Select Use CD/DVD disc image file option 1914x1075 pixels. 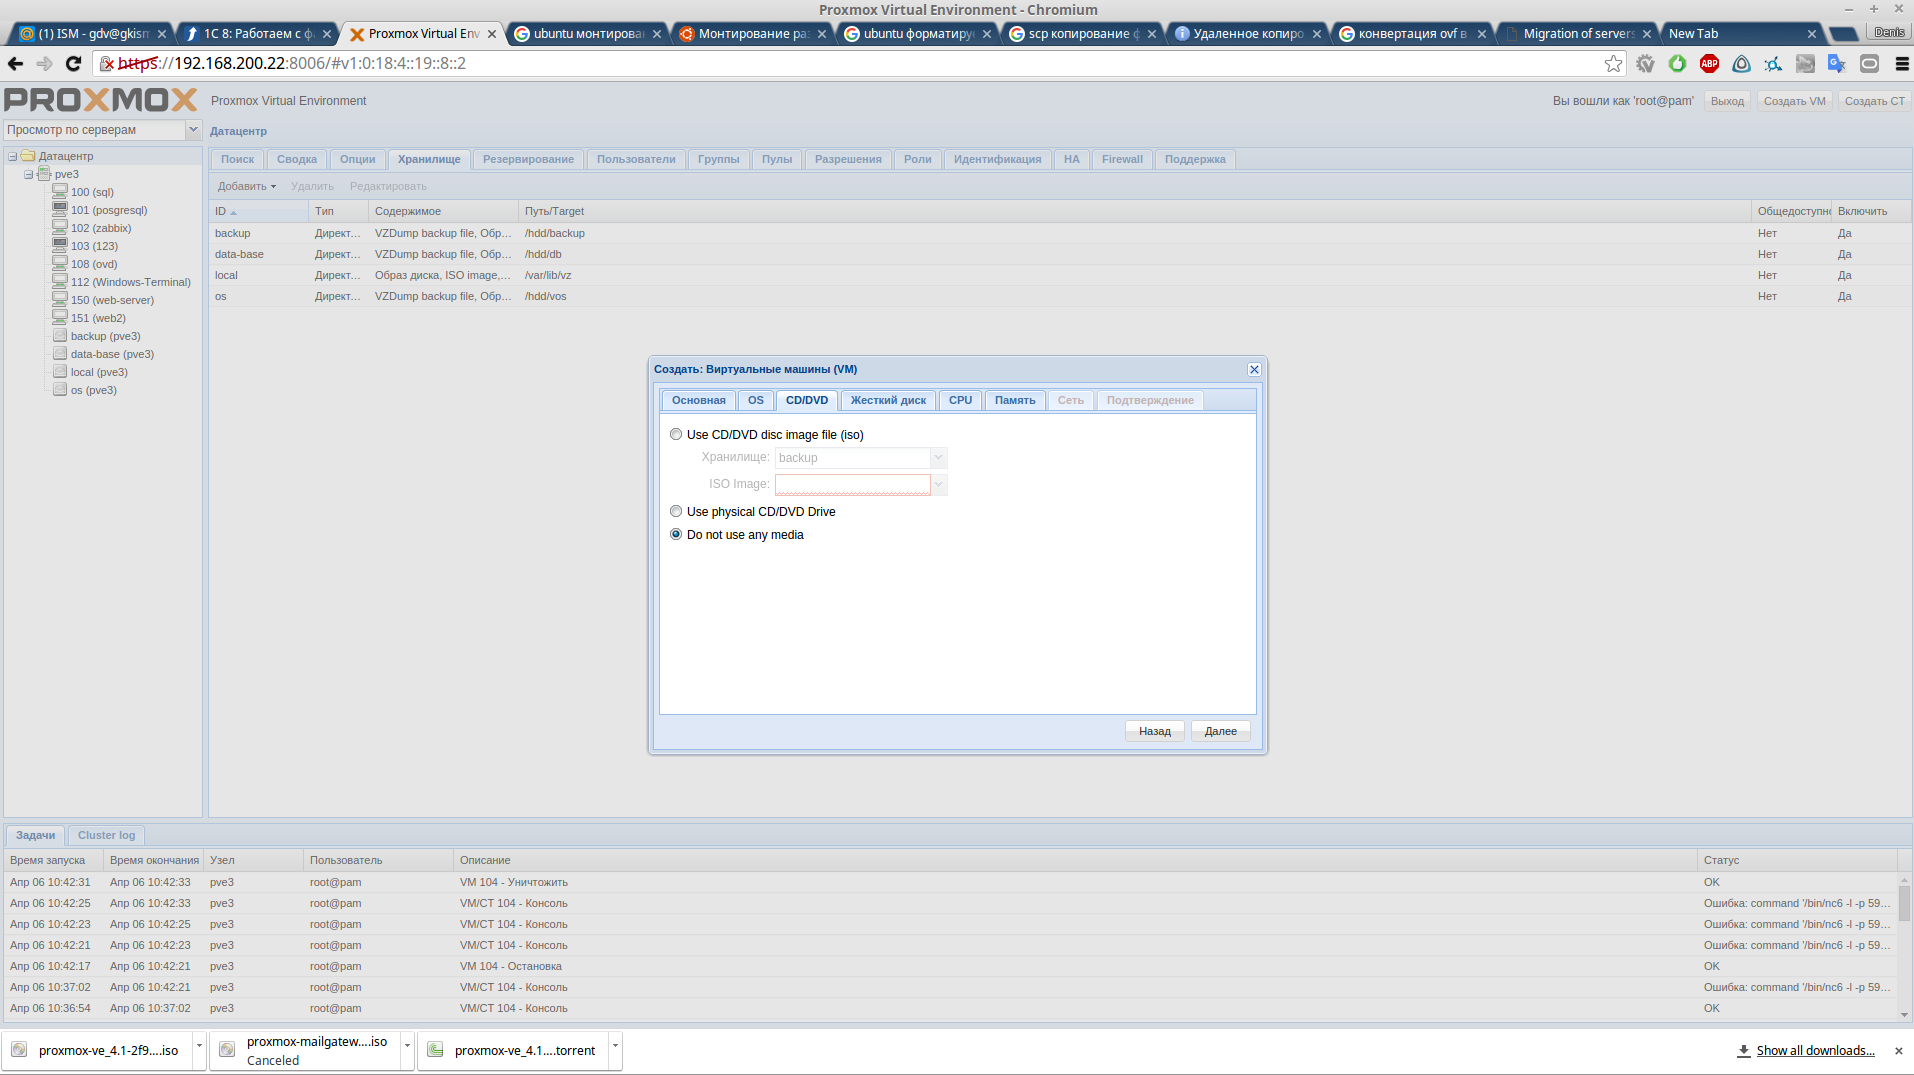coord(676,435)
